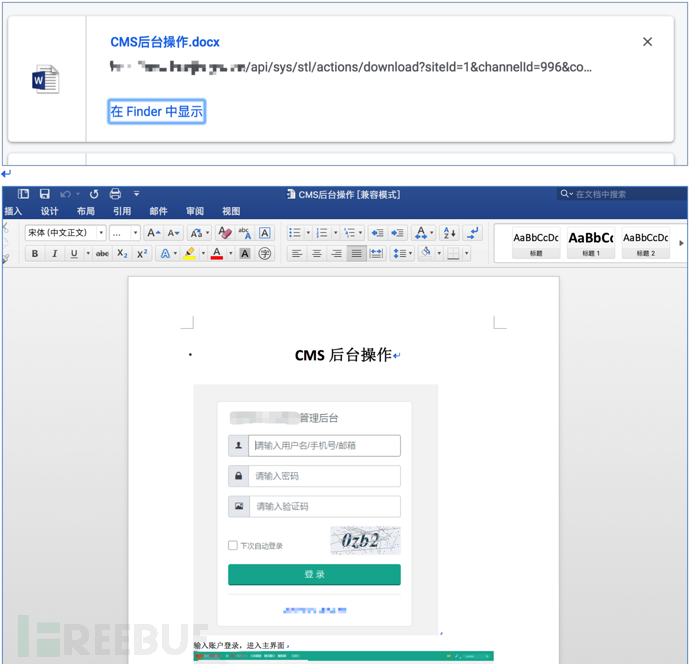Click the Text Effects outlined A icon
Viewport: 690px width, 664px height.
click(165, 253)
